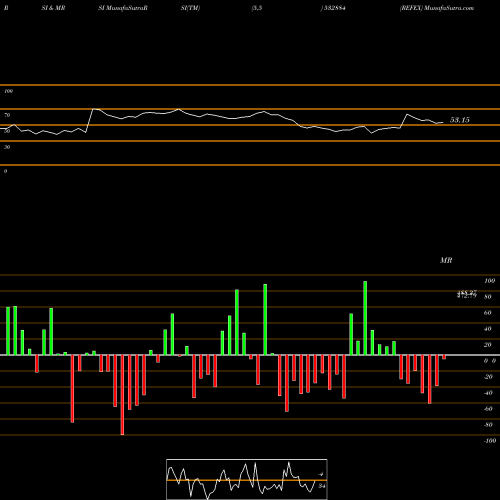Screen dimensions: 500x500
Task: Click the MR panel label
Action: pyautogui.click(x=446, y=260)
